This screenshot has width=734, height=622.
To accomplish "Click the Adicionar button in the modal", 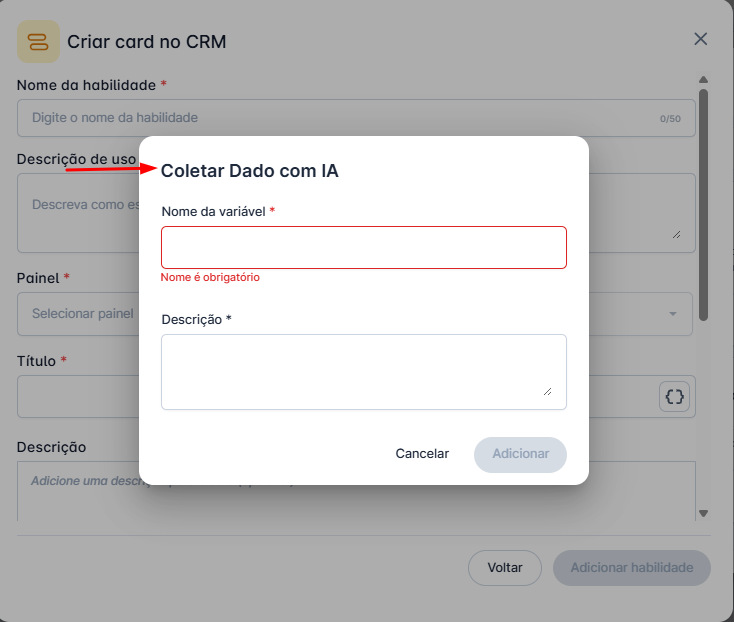I will pos(520,454).
